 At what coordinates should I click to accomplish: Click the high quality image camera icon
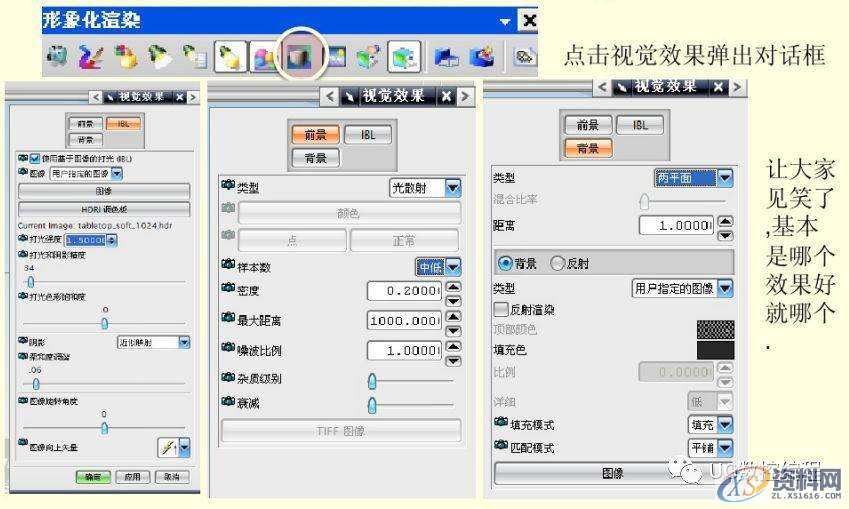point(57,56)
